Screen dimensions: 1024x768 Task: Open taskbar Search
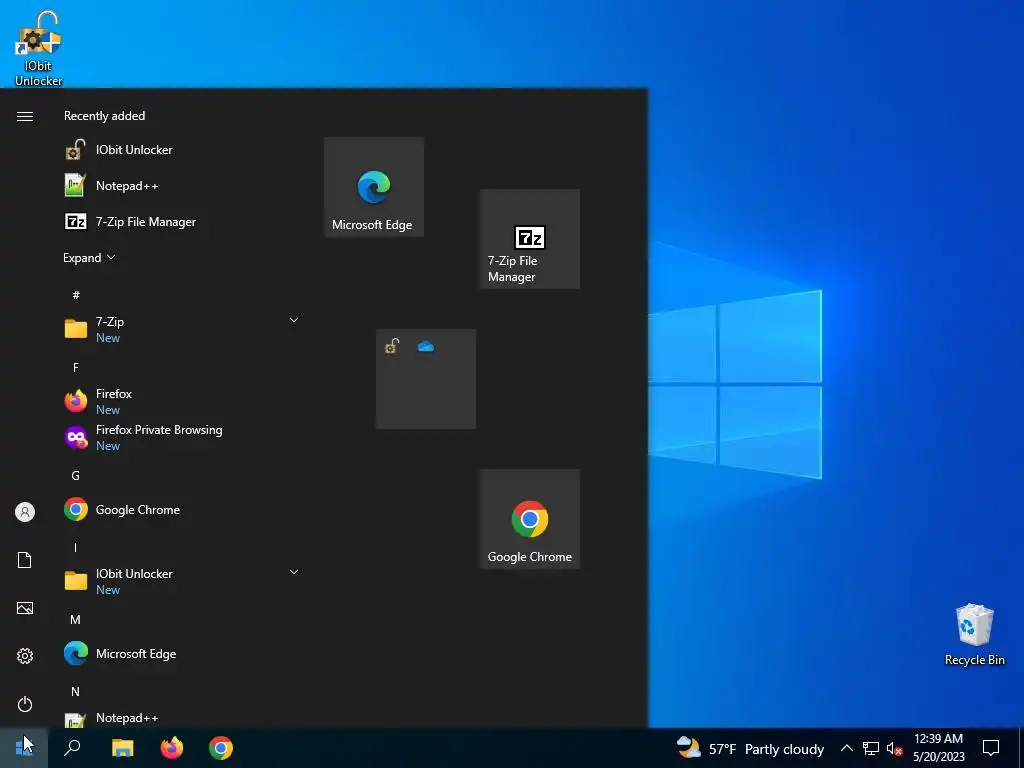coord(72,748)
